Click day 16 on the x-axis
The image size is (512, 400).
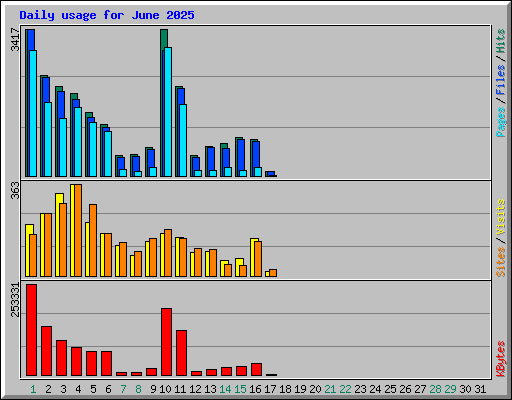coord(255,389)
